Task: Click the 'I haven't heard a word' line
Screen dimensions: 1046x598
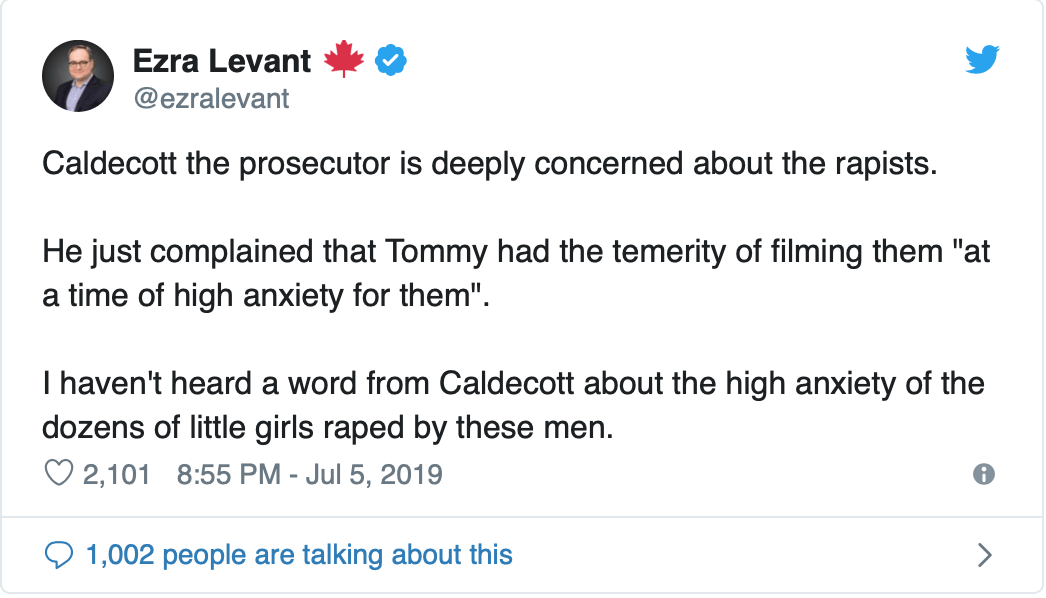Action: pyautogui.click(x=513, y=384)
